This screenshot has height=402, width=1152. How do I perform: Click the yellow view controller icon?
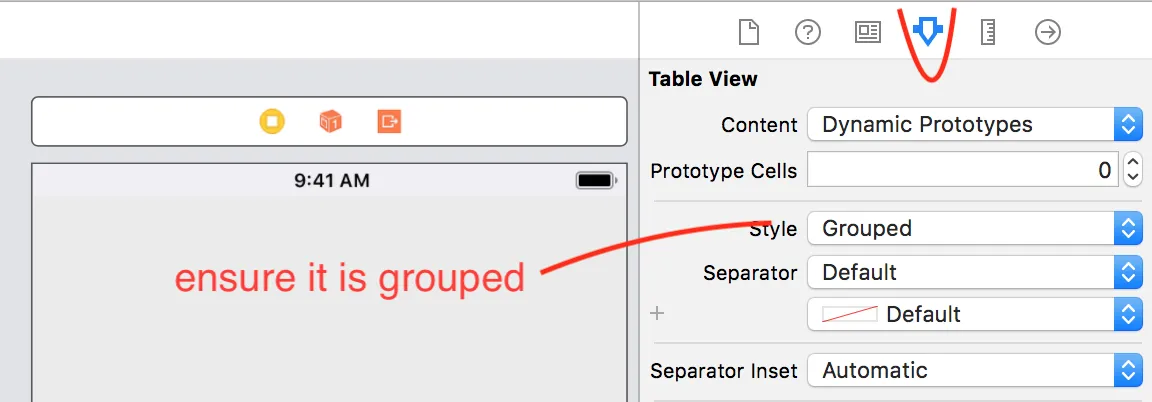coord(272,122)
